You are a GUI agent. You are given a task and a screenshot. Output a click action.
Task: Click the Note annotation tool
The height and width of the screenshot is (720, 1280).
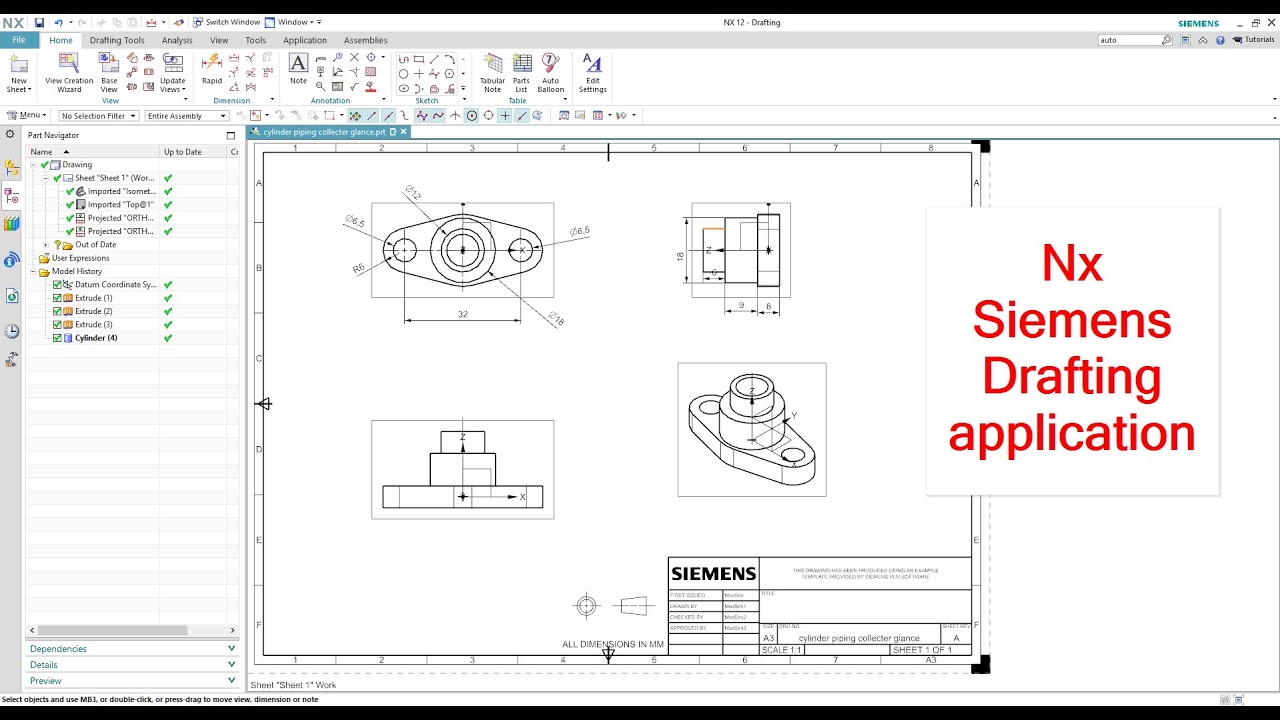(x=298, y=70)
